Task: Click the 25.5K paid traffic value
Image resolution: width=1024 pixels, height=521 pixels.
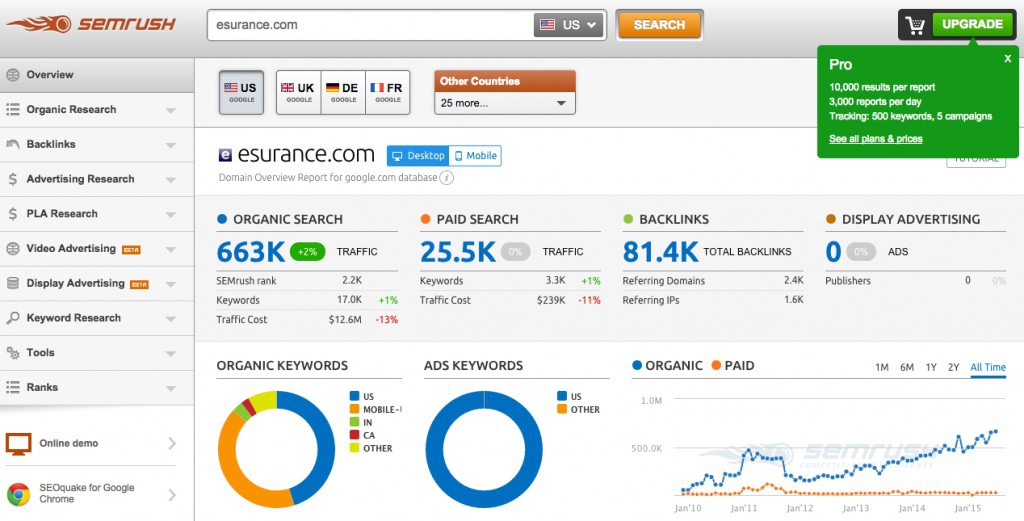Action: pos(458,252)
